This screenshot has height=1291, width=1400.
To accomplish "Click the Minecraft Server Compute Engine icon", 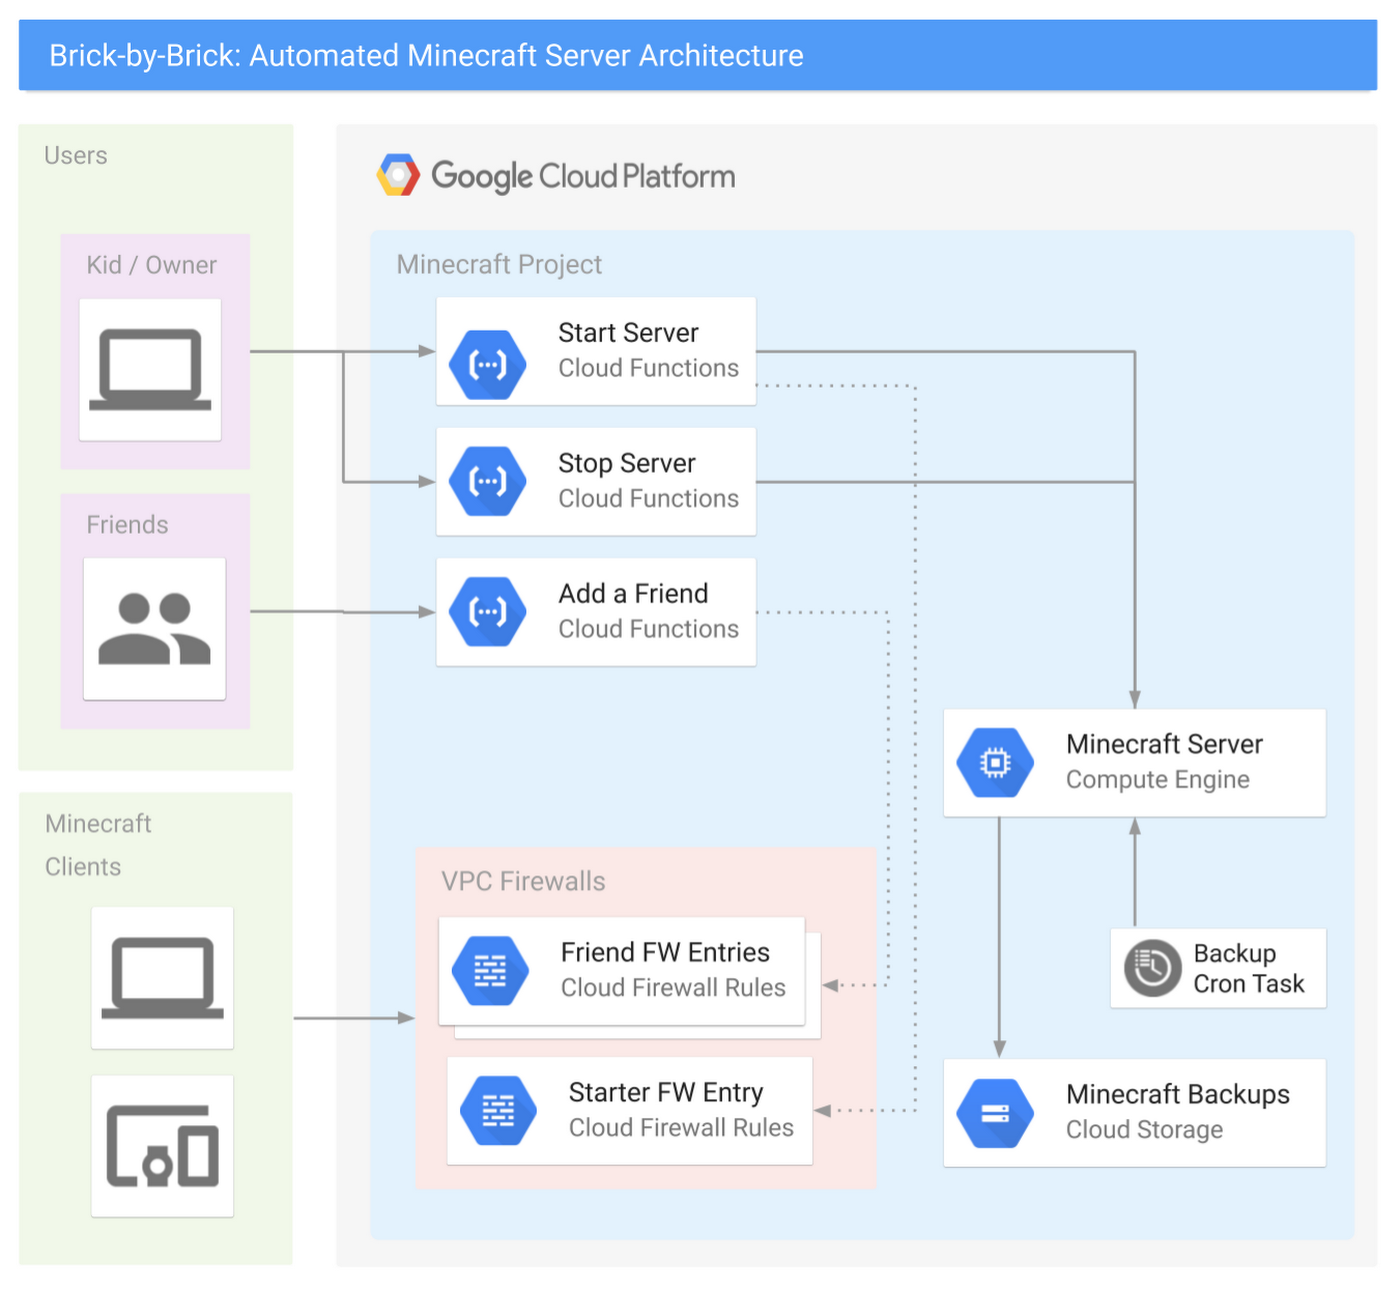I will [x=995, y=763].
